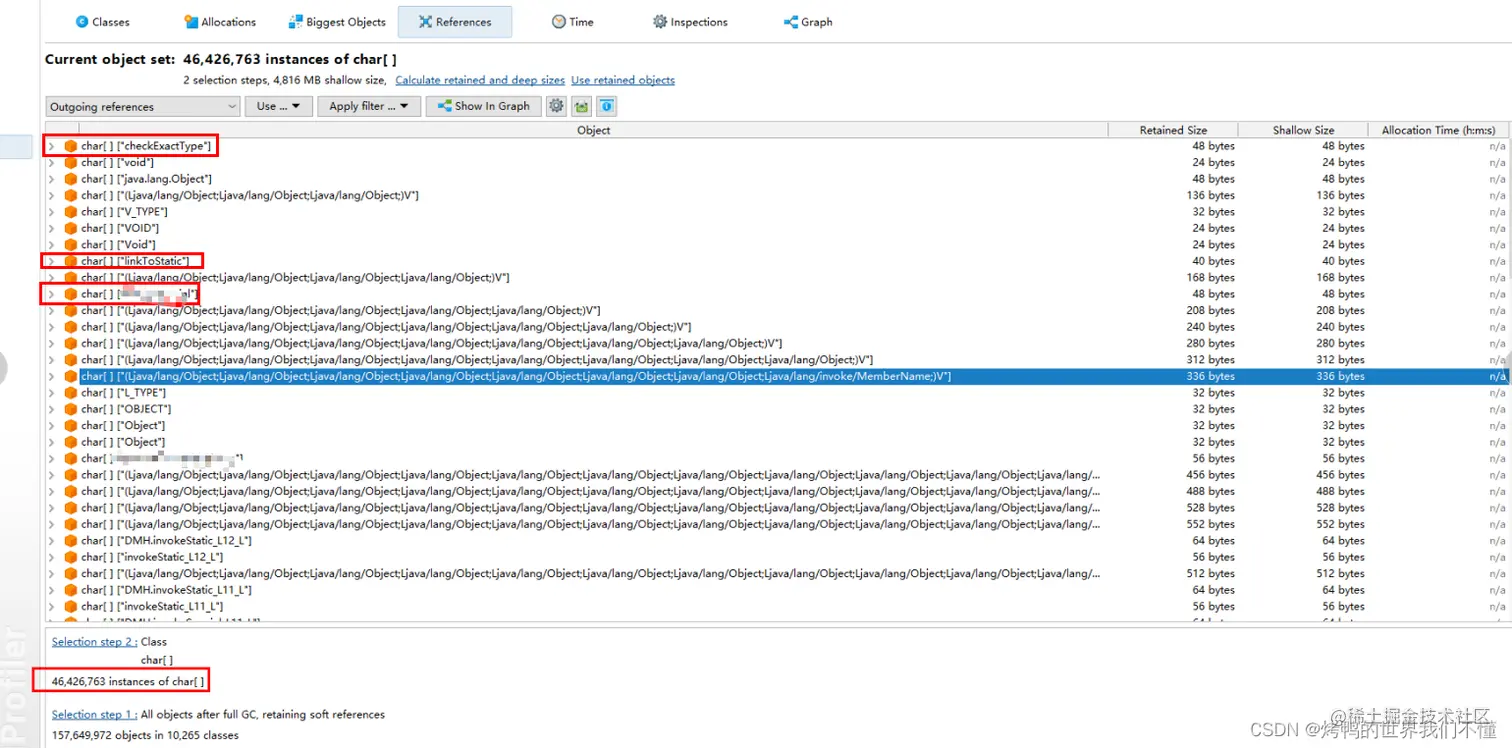Click the Inspections tab gear icon

[660, 22]
